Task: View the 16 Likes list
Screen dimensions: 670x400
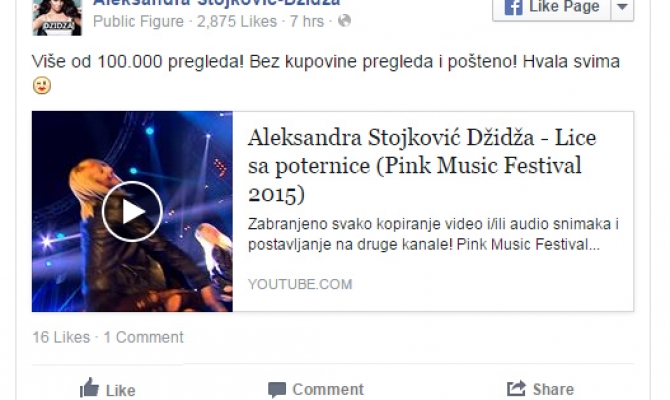Action: pyautogui.click(x=61, y=337)
